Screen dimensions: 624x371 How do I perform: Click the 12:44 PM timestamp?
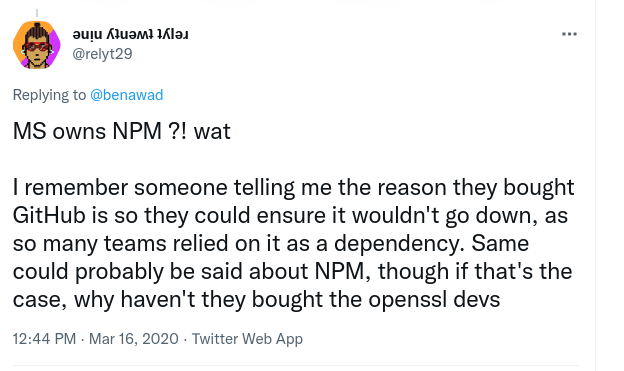pyautogui.click(x=44, y=339)
